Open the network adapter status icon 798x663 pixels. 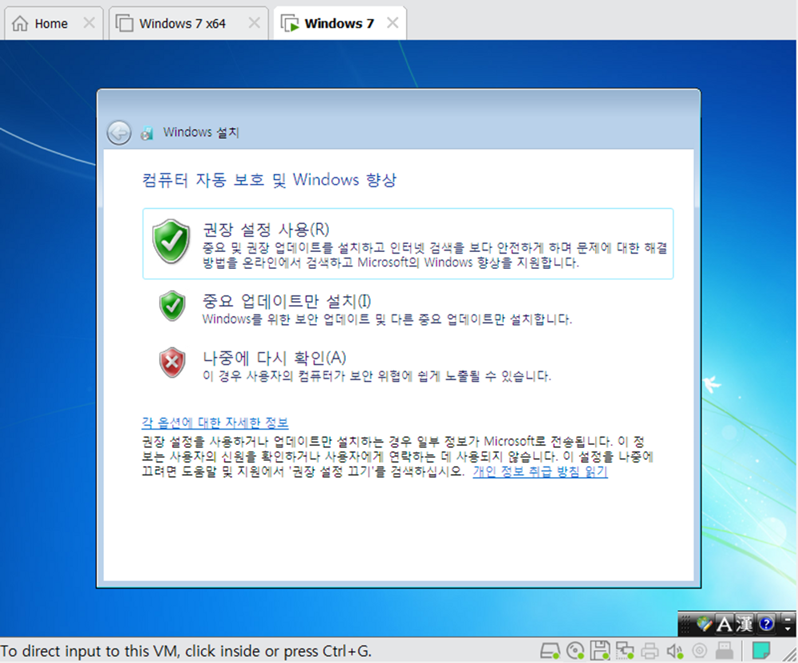pyautogui.click(x=624, y=650)
